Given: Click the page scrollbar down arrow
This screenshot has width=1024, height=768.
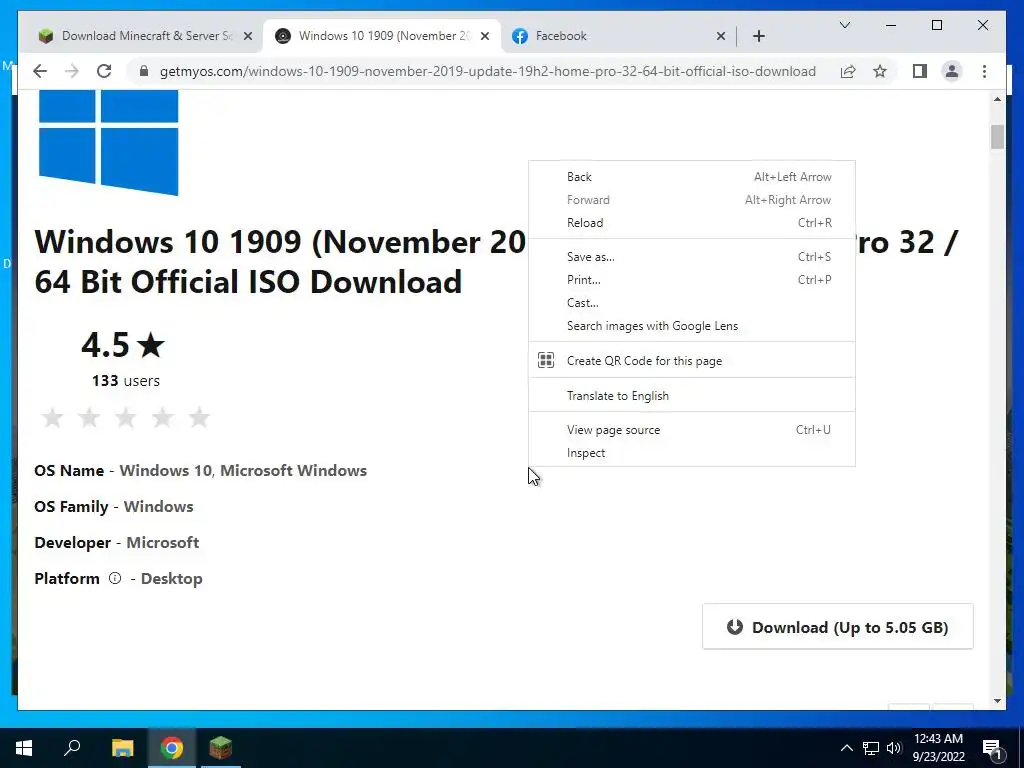Looking at the screenshot, I should pyautogui.click(x=997, y=701).
